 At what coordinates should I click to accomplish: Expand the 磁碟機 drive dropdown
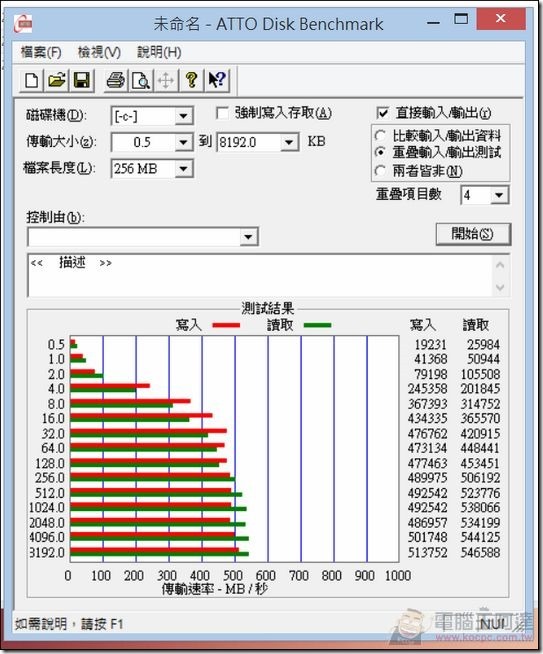coord(183,116)
